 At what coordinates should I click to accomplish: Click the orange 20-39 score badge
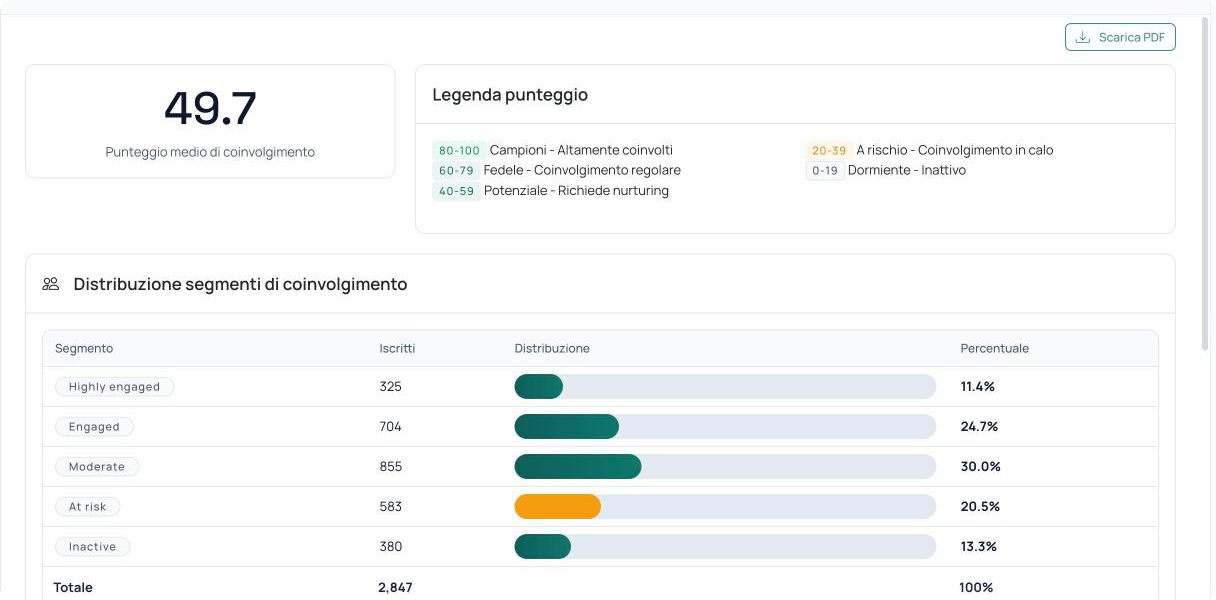829,151
